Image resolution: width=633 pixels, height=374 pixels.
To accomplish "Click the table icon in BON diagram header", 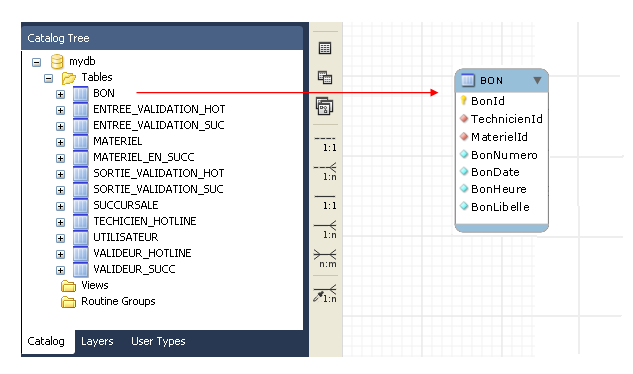I will [x=467, y=80].
